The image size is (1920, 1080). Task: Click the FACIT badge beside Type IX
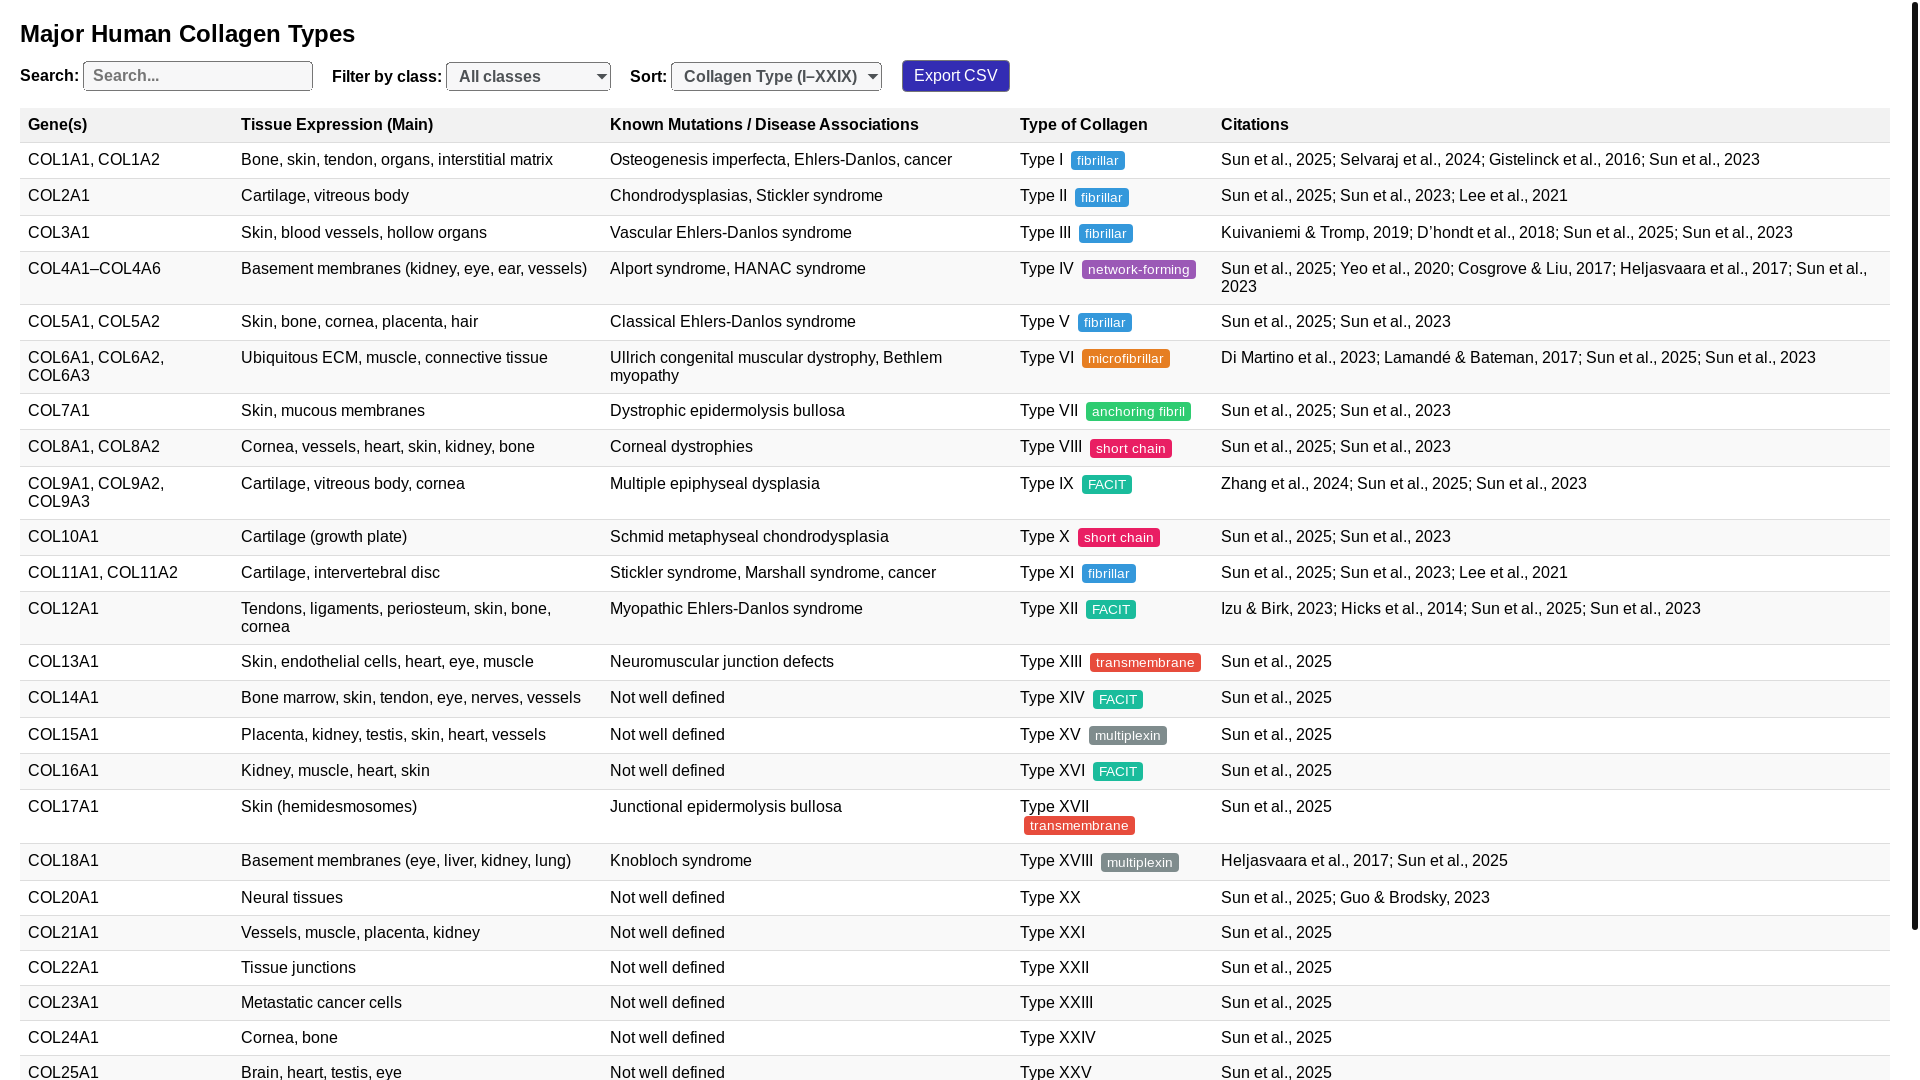pyautogui.click(x=1107, y=485)
